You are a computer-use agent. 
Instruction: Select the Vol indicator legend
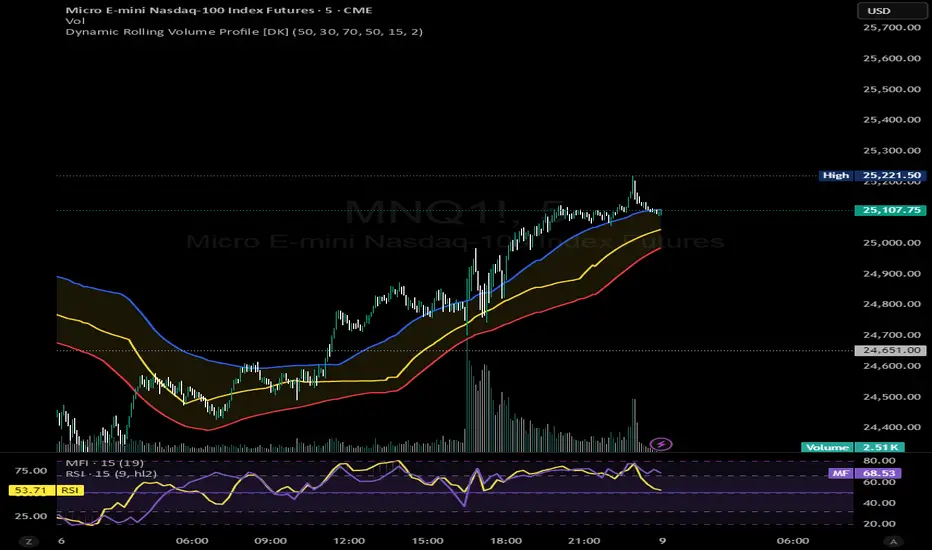[75, 21]
